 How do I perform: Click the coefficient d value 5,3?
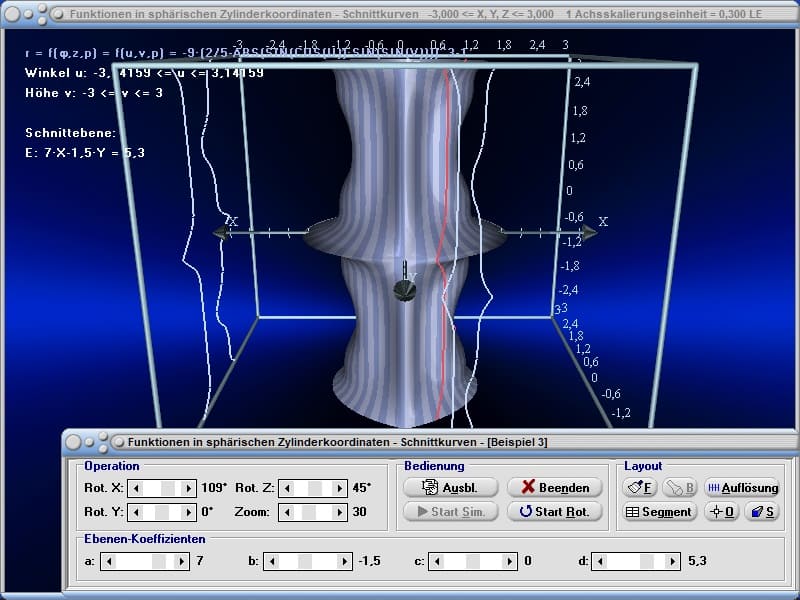tap(697, 561)
